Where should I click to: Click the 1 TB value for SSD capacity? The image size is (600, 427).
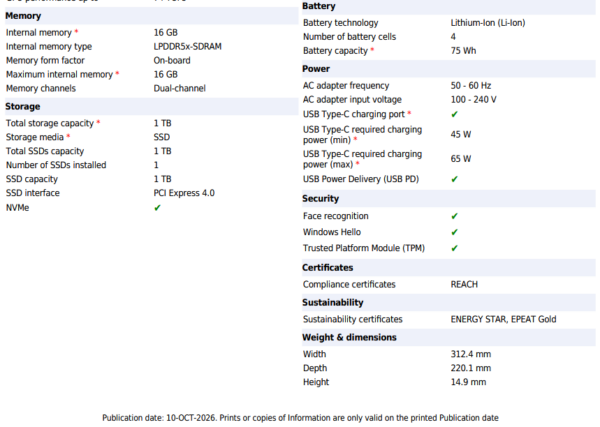(163, 179)
